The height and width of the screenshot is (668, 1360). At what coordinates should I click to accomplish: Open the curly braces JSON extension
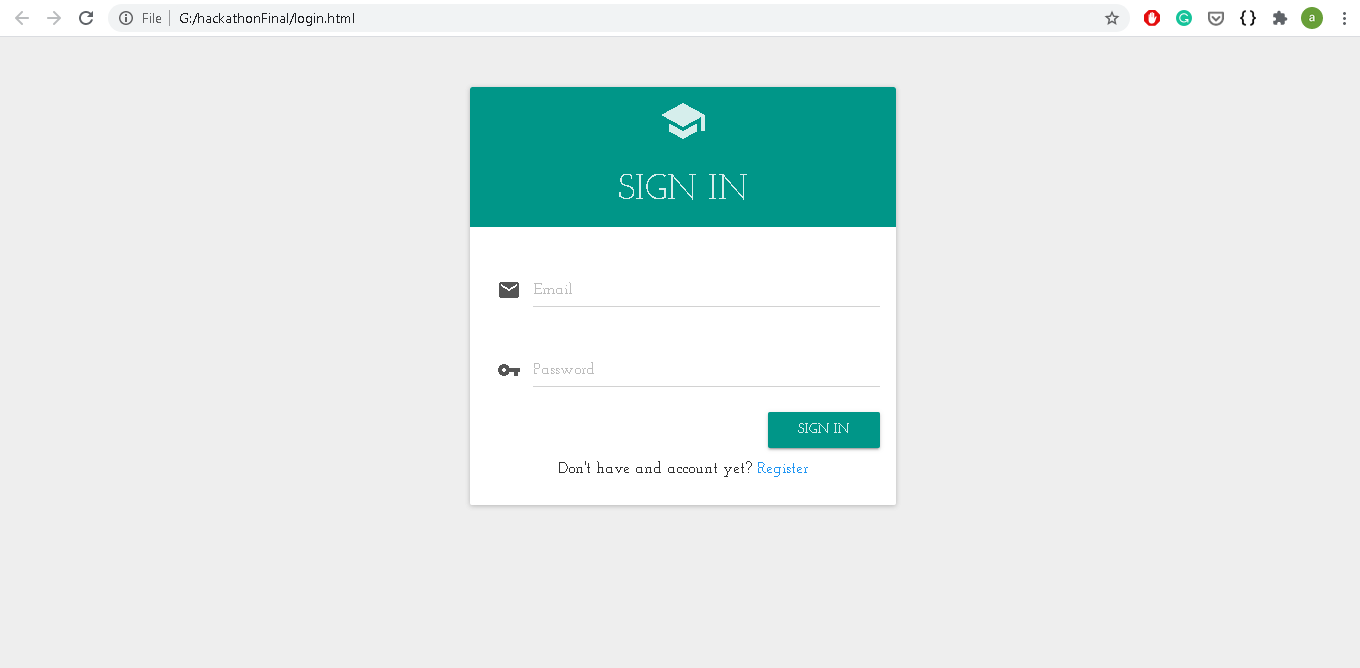tap(1248, 18)
